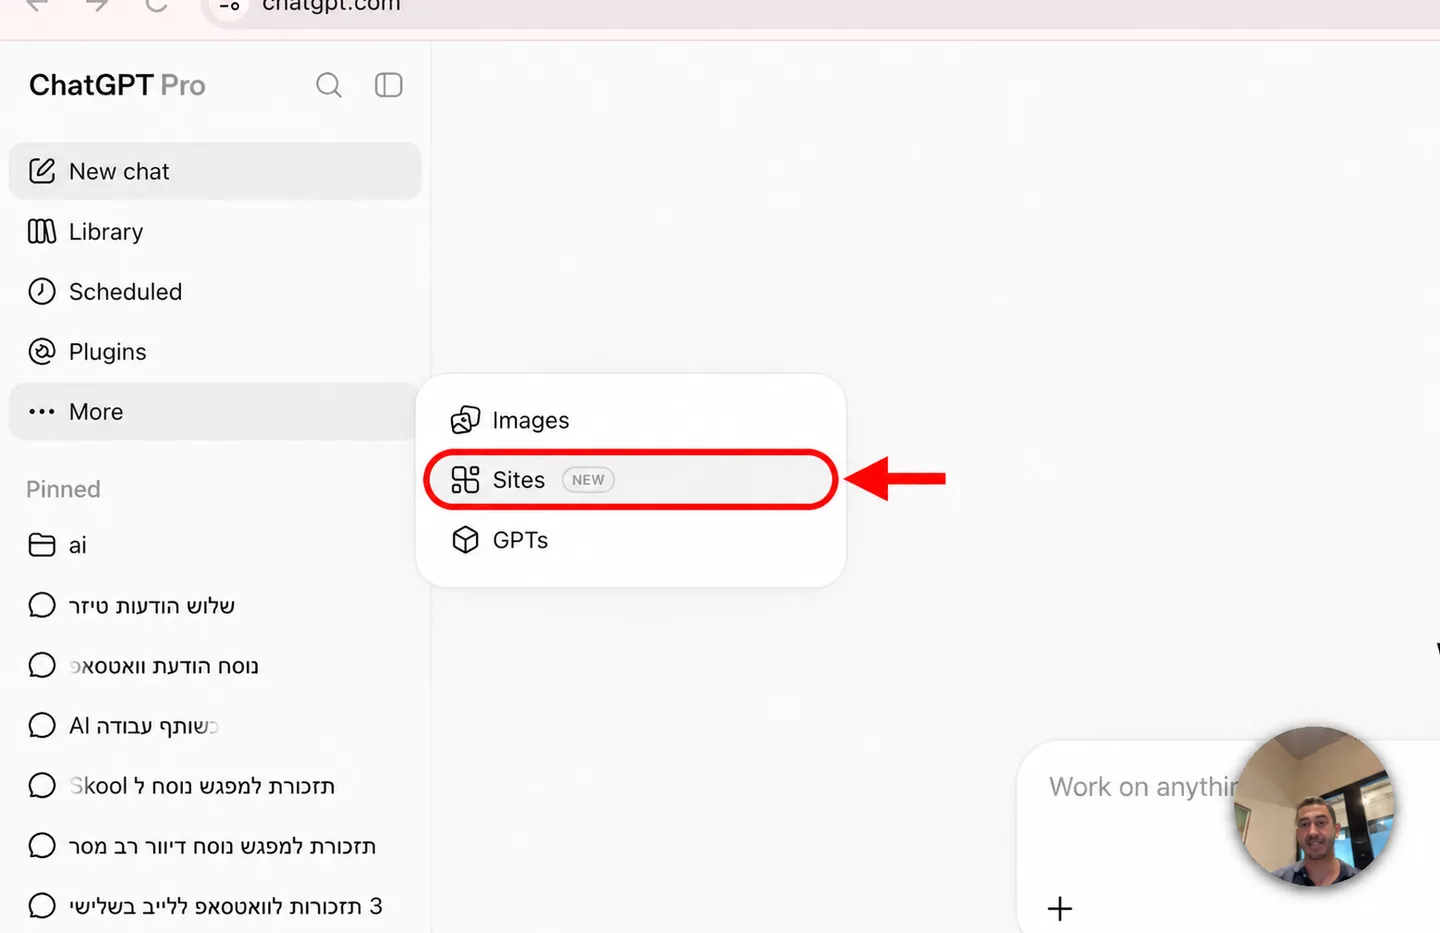The width and height of the screenshot is (1440, 933).
Task: Click the presenter webcam bubble
Action: 1315,806
